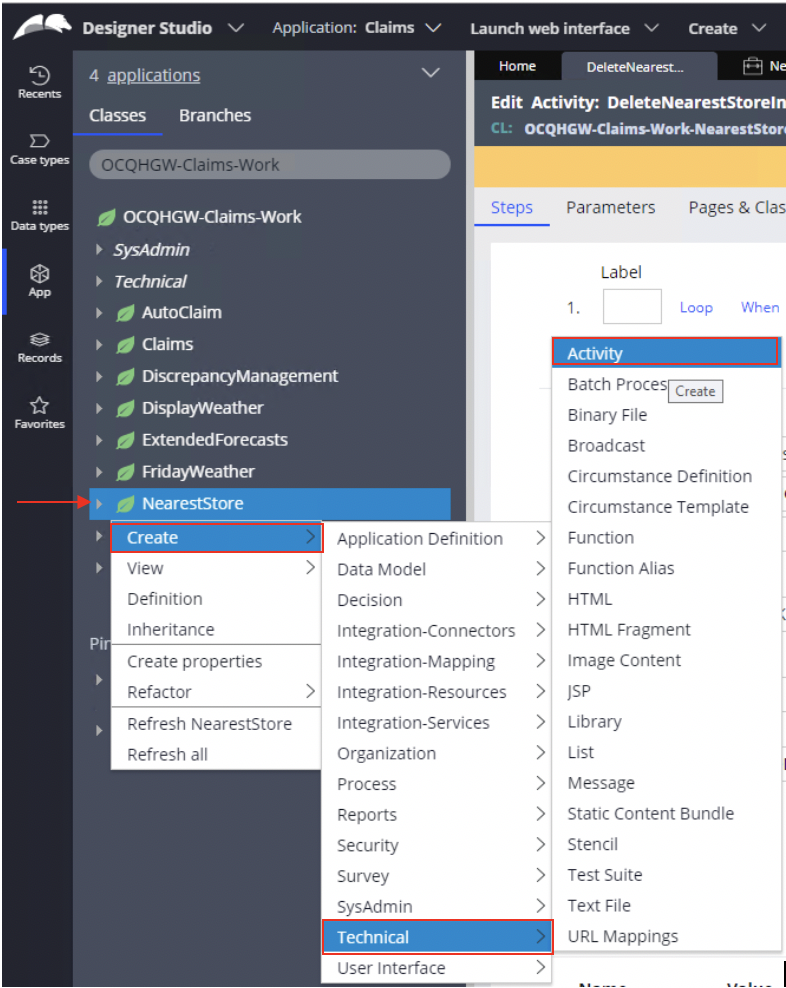
Task: Expand the Technical tree node
Action: (x=99, y=281)
